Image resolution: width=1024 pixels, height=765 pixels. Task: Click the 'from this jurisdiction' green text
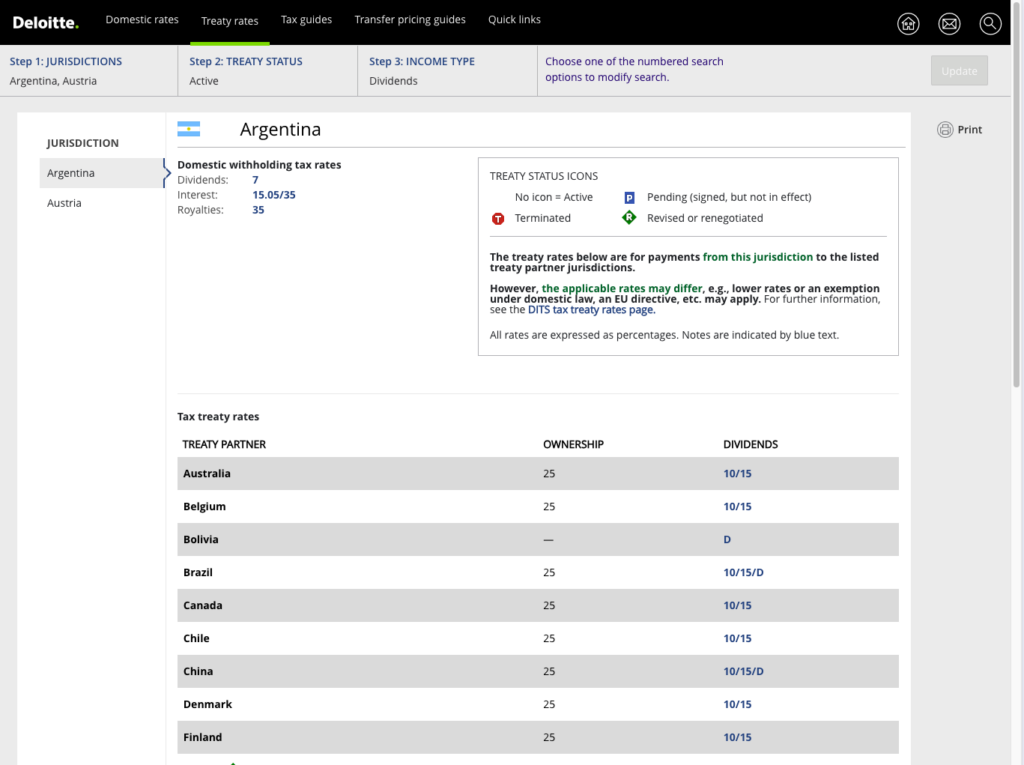pos(758,257)
